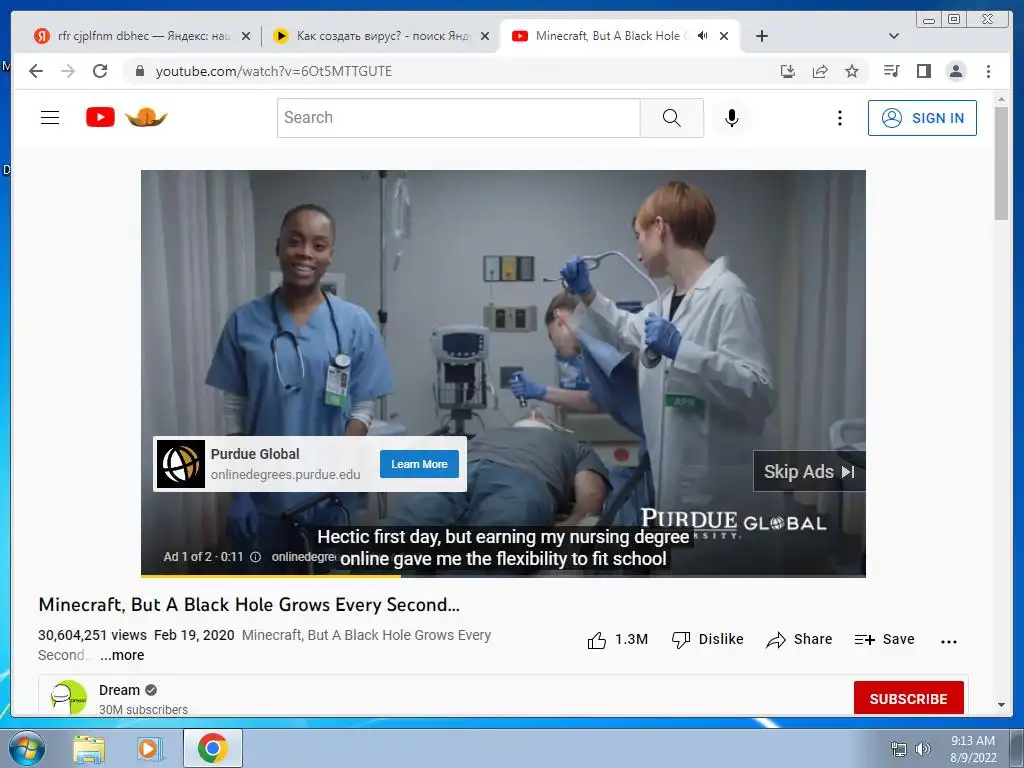The width and height of the screenshot is (1024, 768).
Task: Go back with the browser back arrow
Action: (x=36, y=71)
